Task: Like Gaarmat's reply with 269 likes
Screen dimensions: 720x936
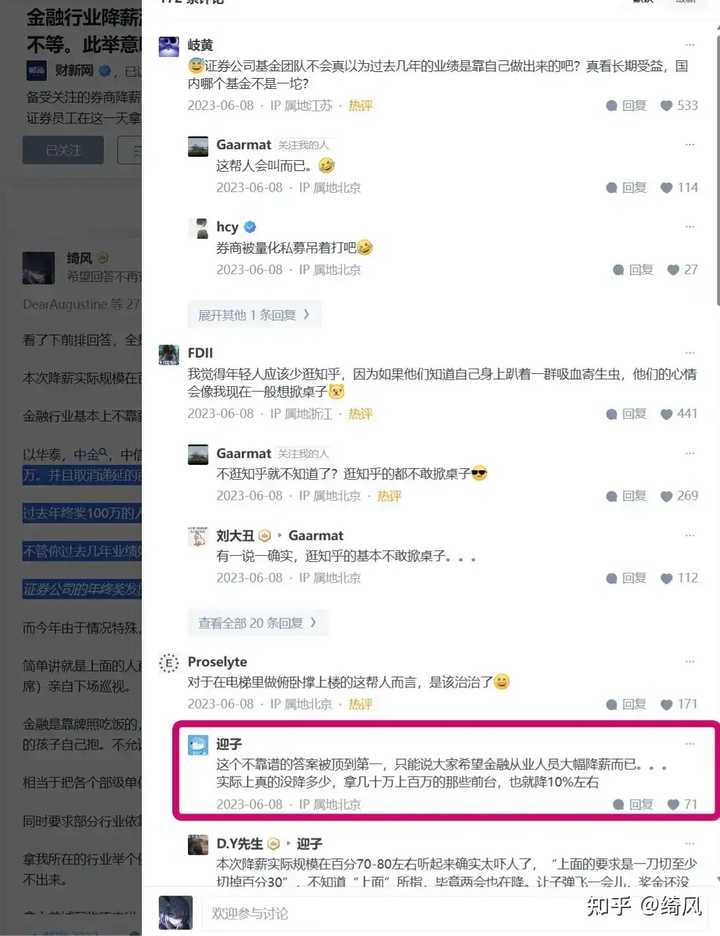Action: coord(679,496)
